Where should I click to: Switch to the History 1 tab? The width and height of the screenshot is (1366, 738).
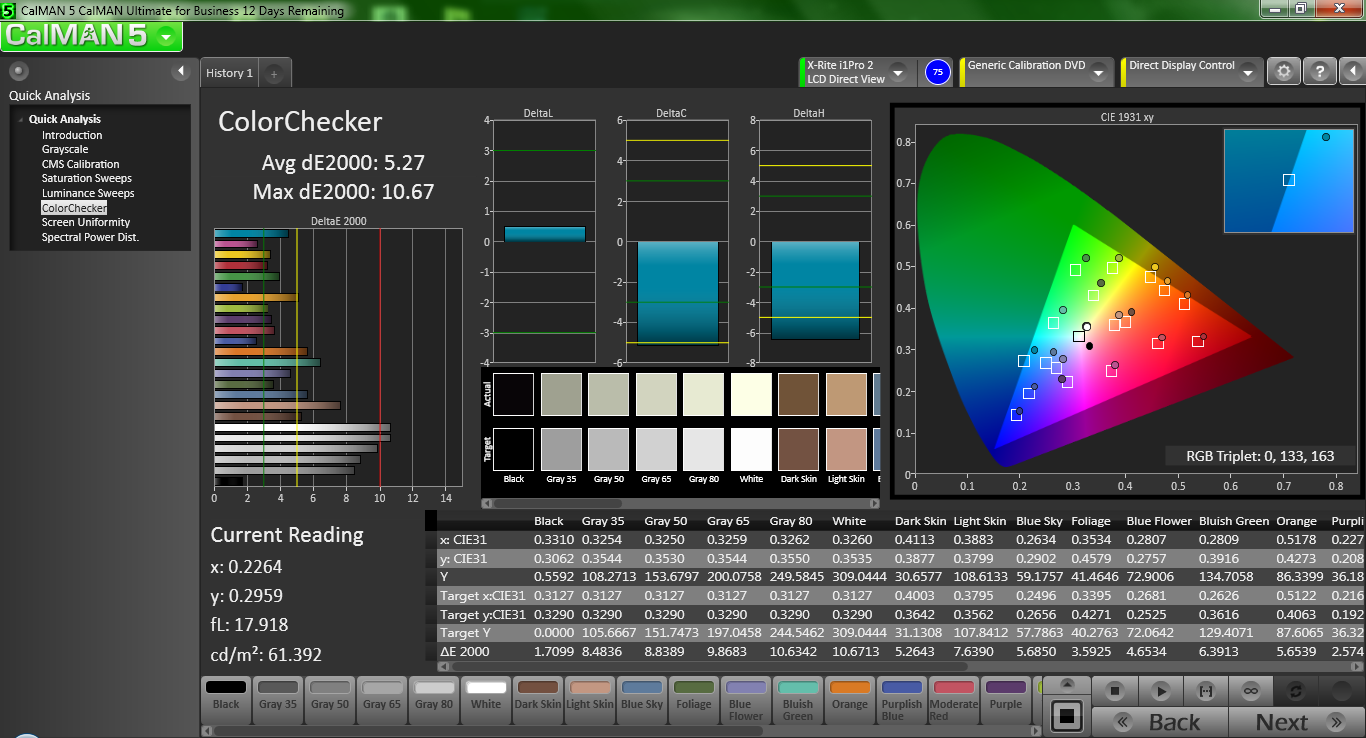tap(229, 73)
